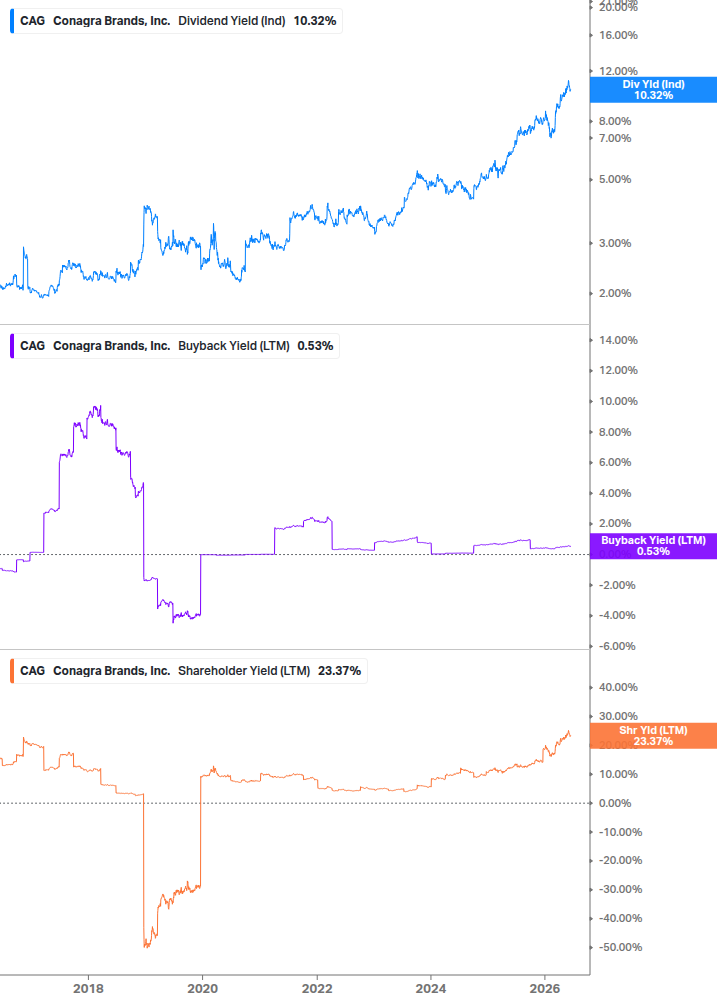Click the 7.00% tick on dividend axis
The image size is (717, 1005).
tap(615, 138)
